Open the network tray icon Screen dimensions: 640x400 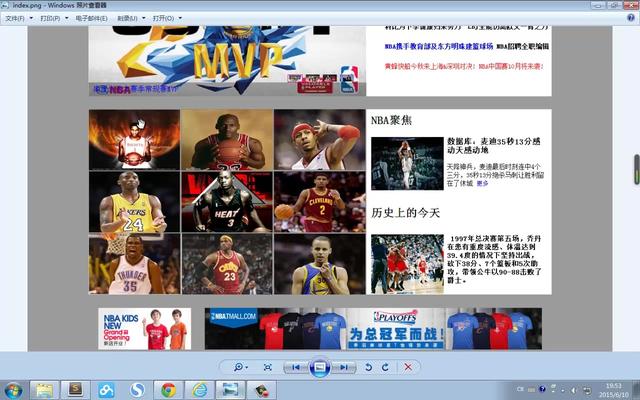pos(587,390)
